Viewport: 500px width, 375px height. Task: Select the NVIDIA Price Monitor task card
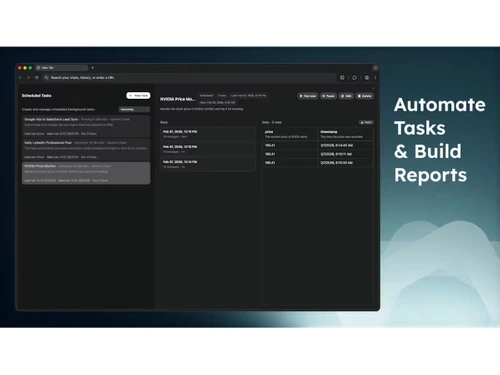(x=86, y=173)
